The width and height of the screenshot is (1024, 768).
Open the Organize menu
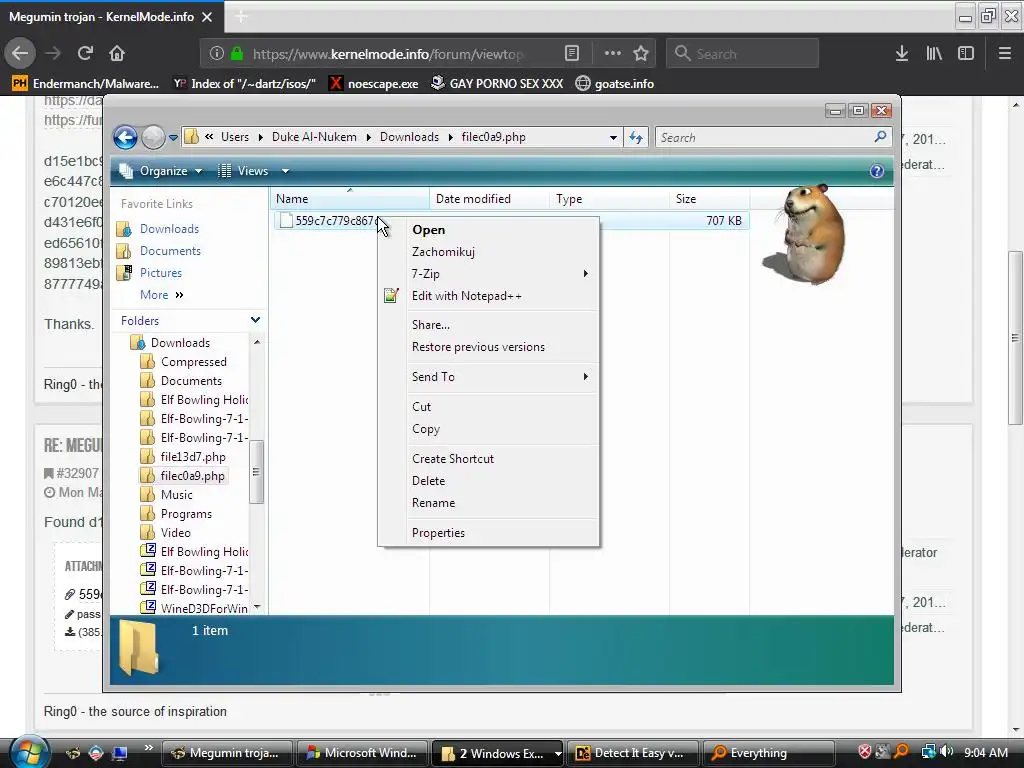[161, 171]
